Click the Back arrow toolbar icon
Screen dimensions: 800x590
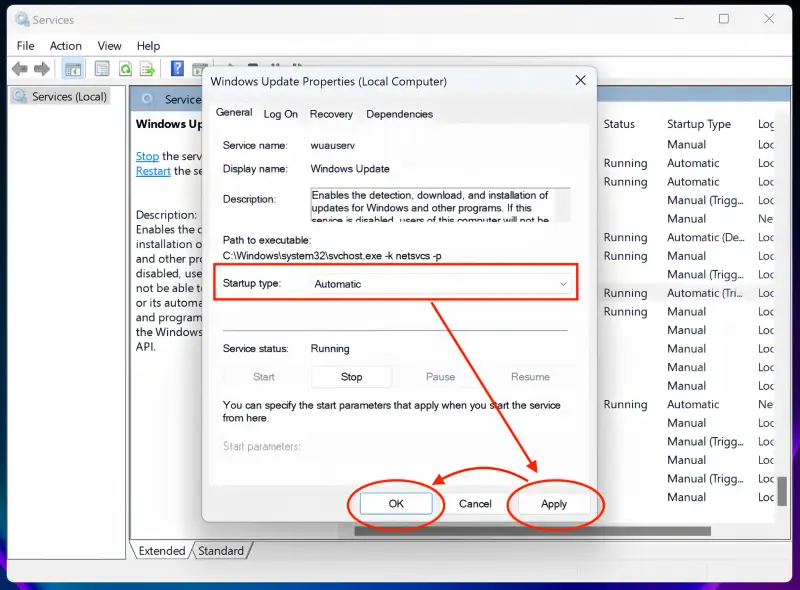click(x=20, y=69)
